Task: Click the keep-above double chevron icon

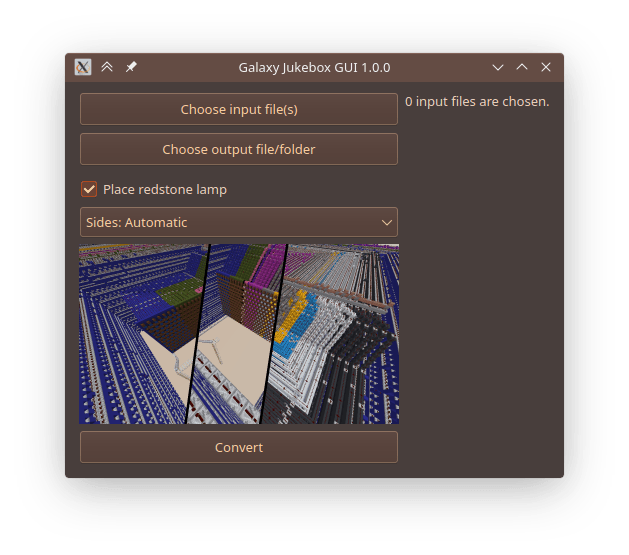Action: [x=107, y=67]
